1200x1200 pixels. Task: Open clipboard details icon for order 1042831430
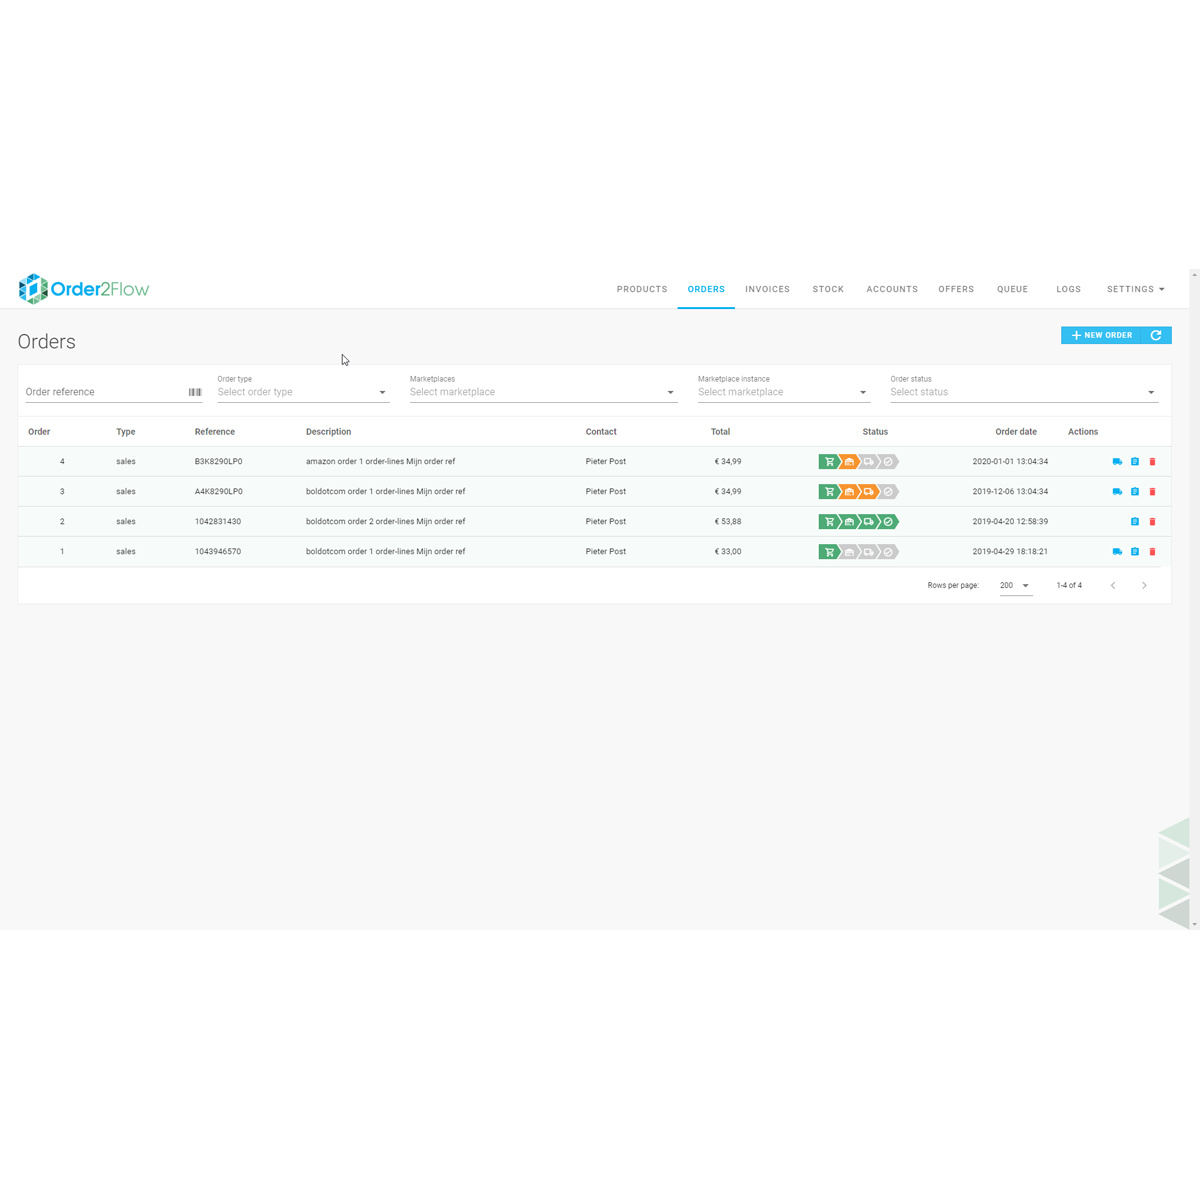1135,522
